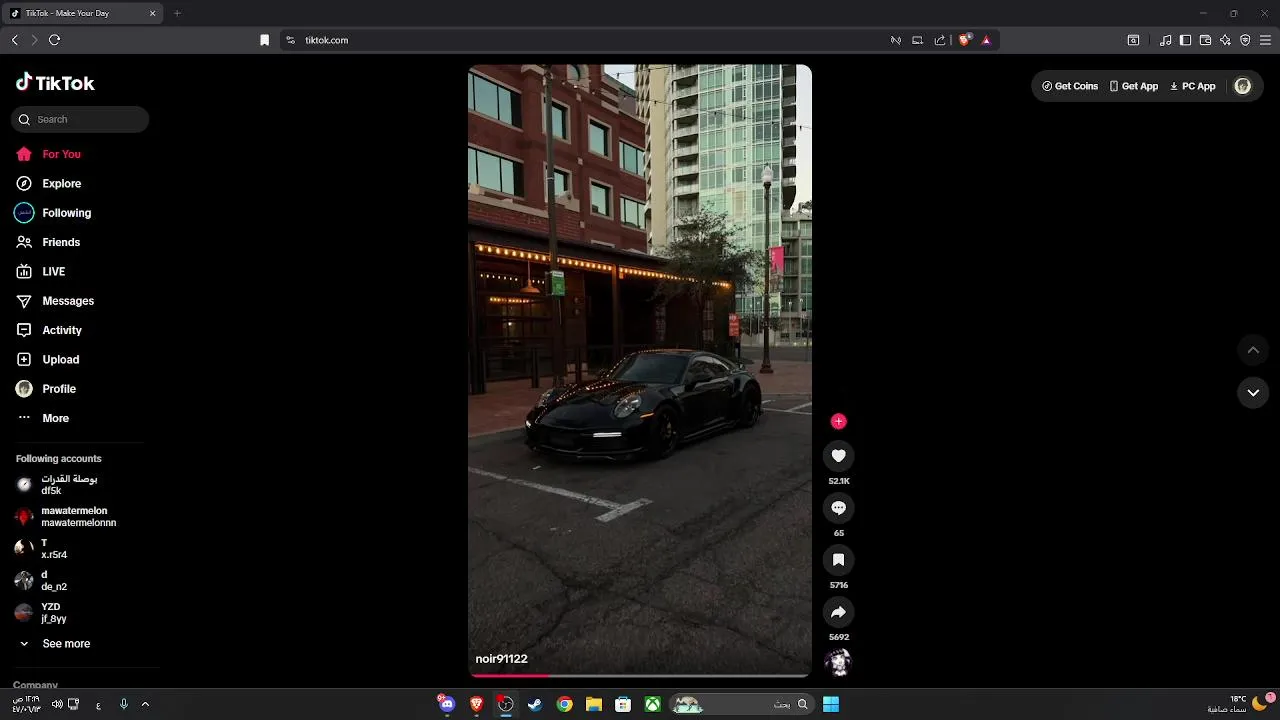The height and width of the screenshot is (720, 1280).
Task: Download the PC App
Action: (1192, 86)
